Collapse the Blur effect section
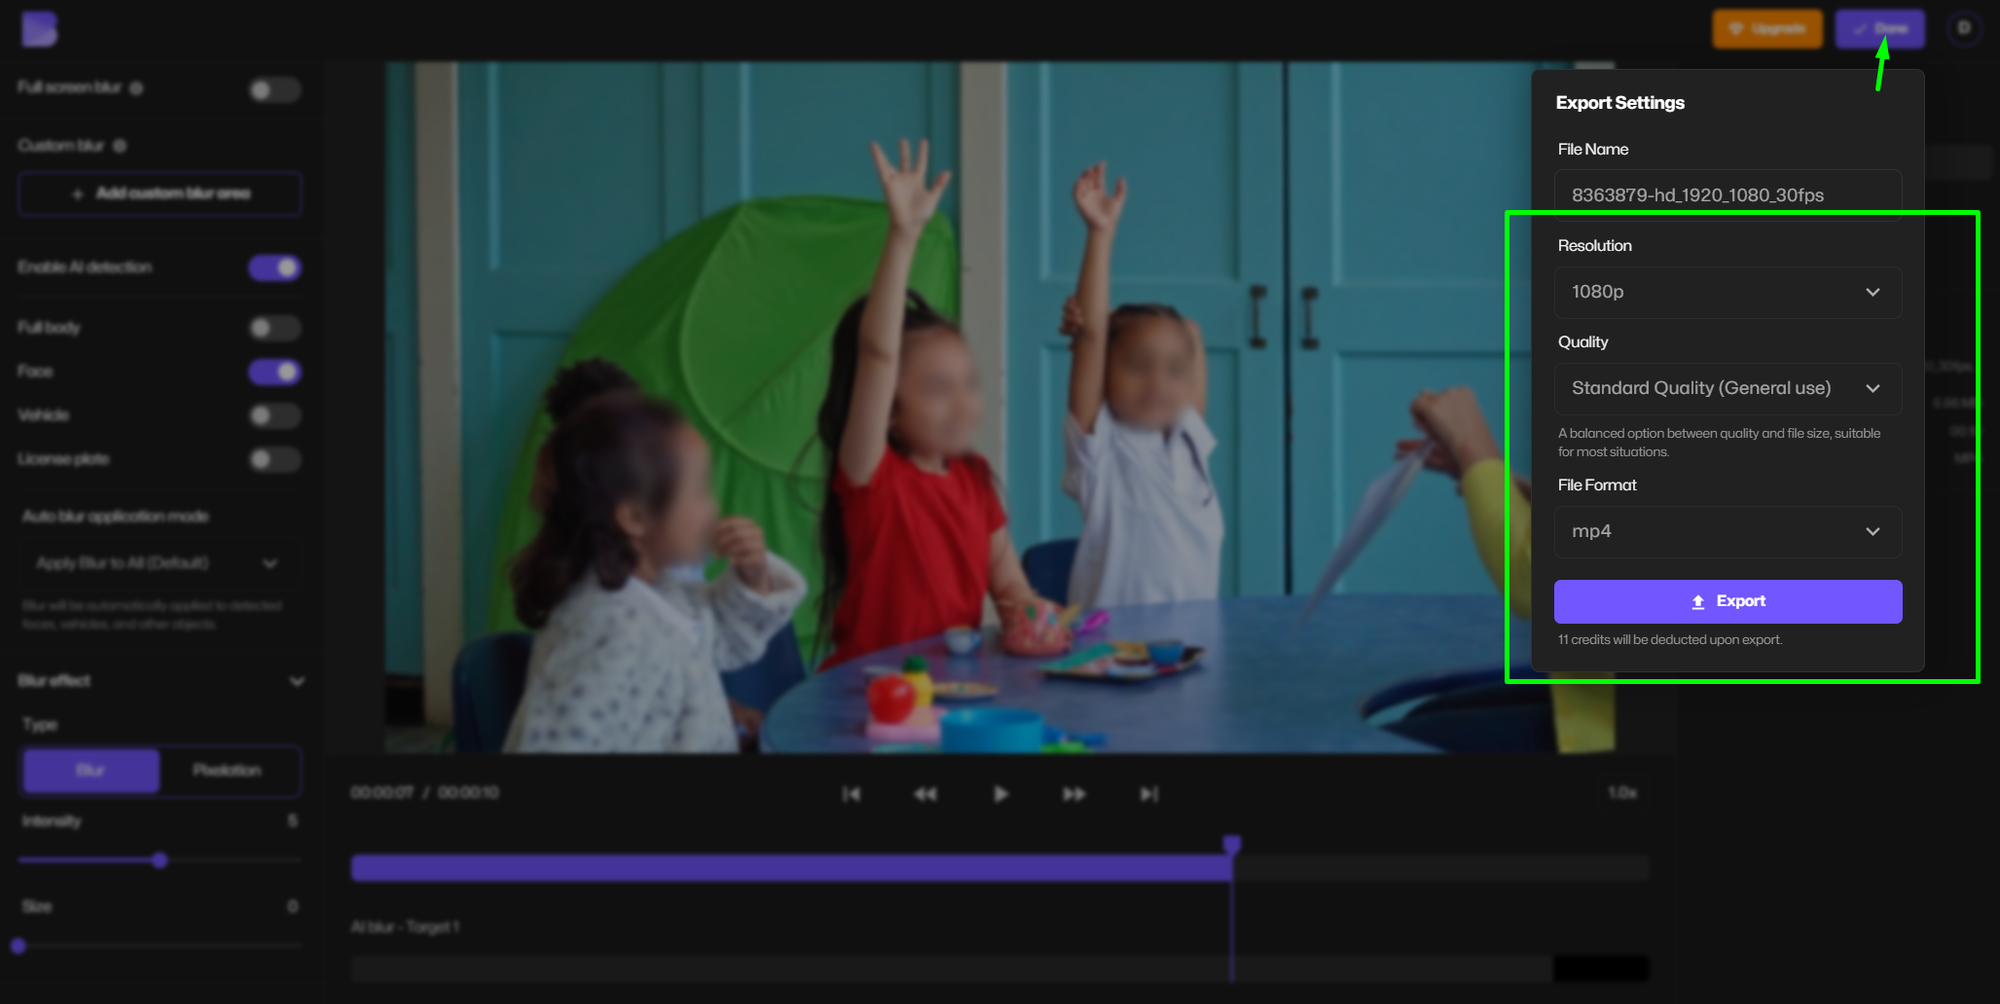The width and height of the screenshot is (2000, 1004). click(x=297, y=681)
